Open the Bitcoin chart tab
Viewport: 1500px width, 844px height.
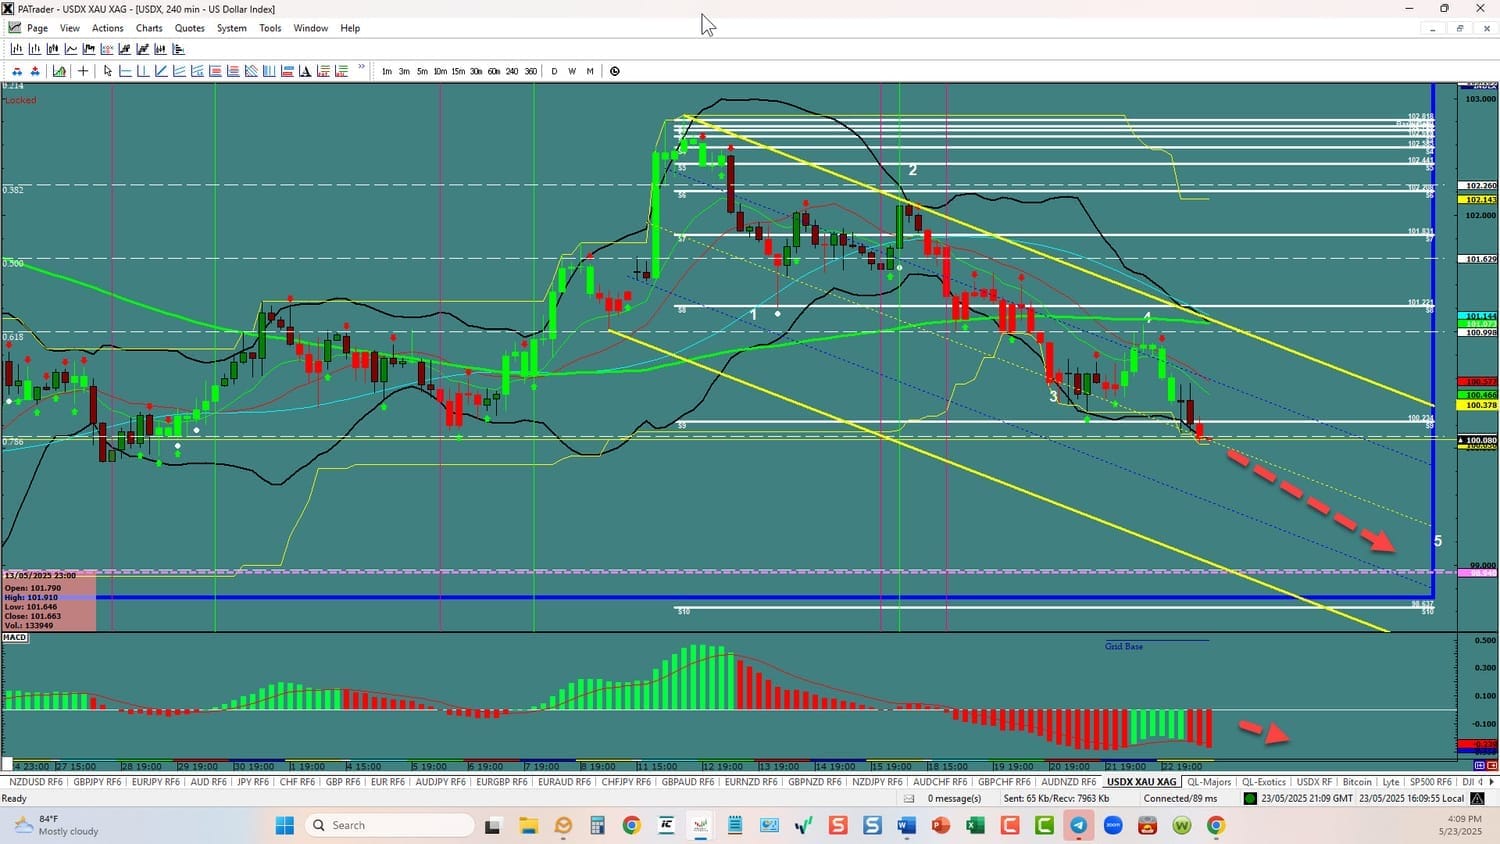1357,782
